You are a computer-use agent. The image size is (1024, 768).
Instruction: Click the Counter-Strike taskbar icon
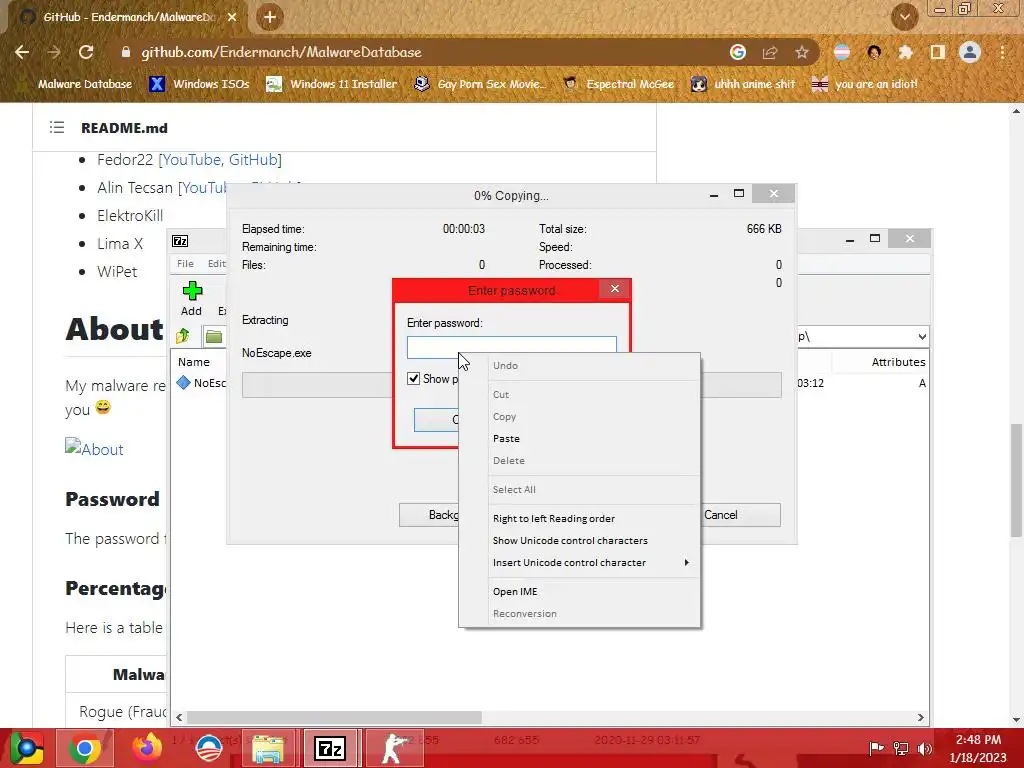pos(394,748)
